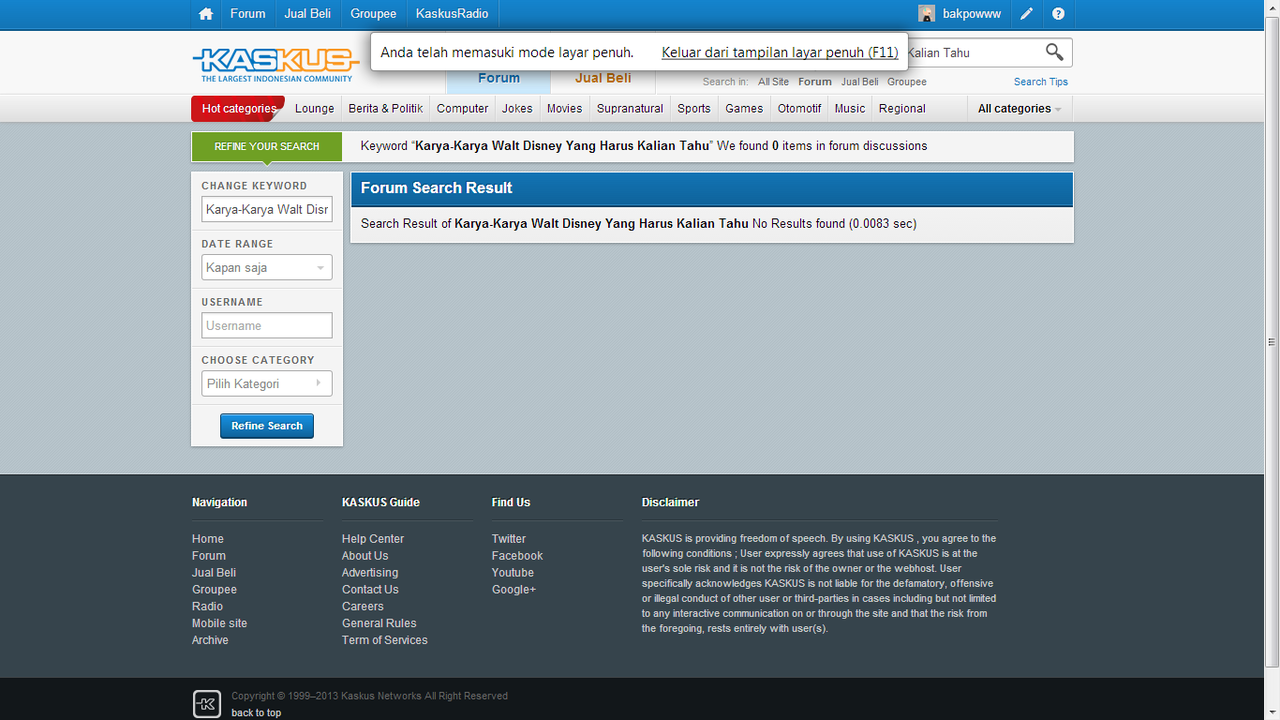This screenshot has height=720, width=1280.
Task: Open Sports category
Action: point(694,109)
